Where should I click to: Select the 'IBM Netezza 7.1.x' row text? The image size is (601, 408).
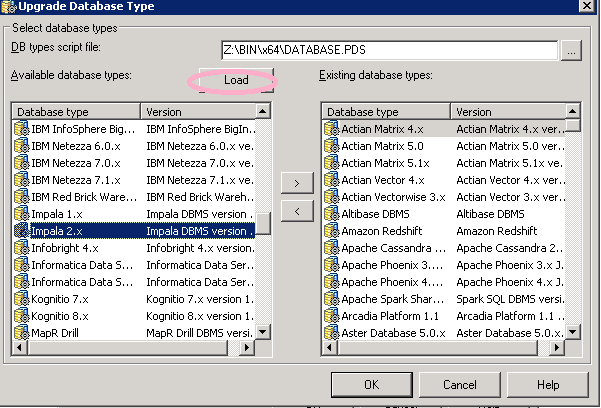(x=76, y=180)
